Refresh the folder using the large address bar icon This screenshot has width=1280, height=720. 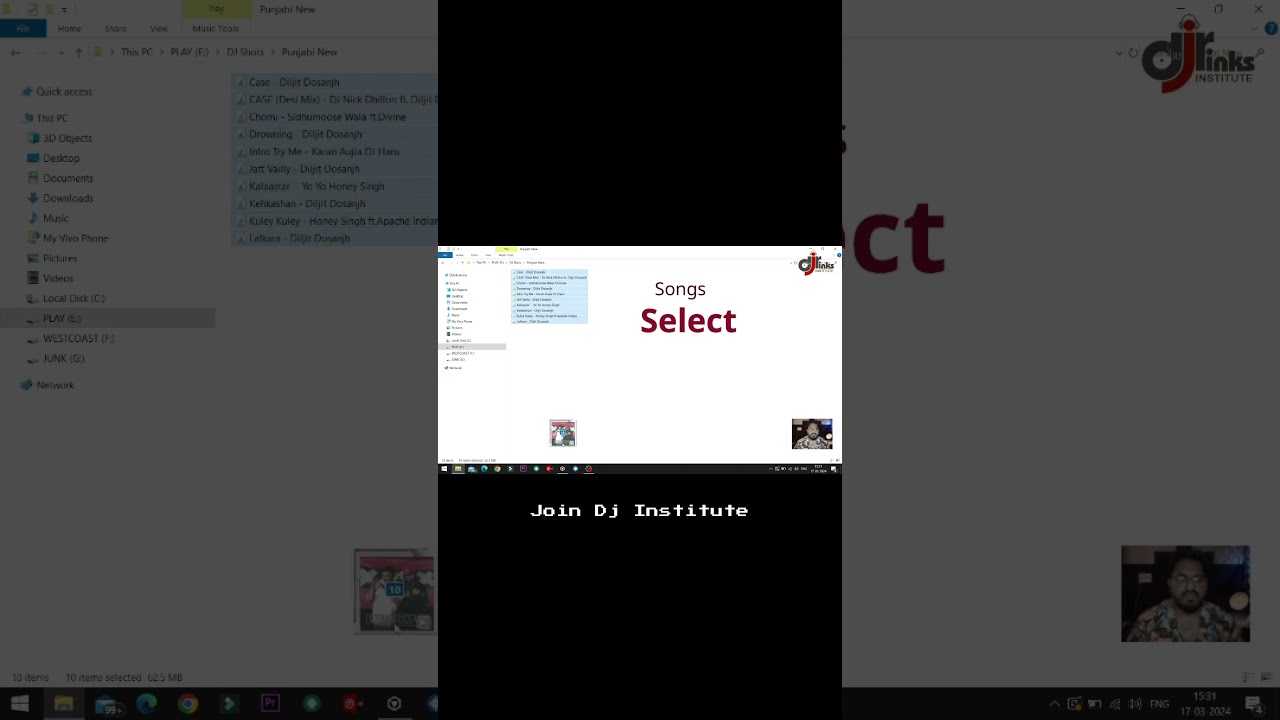click(1133, 53)
